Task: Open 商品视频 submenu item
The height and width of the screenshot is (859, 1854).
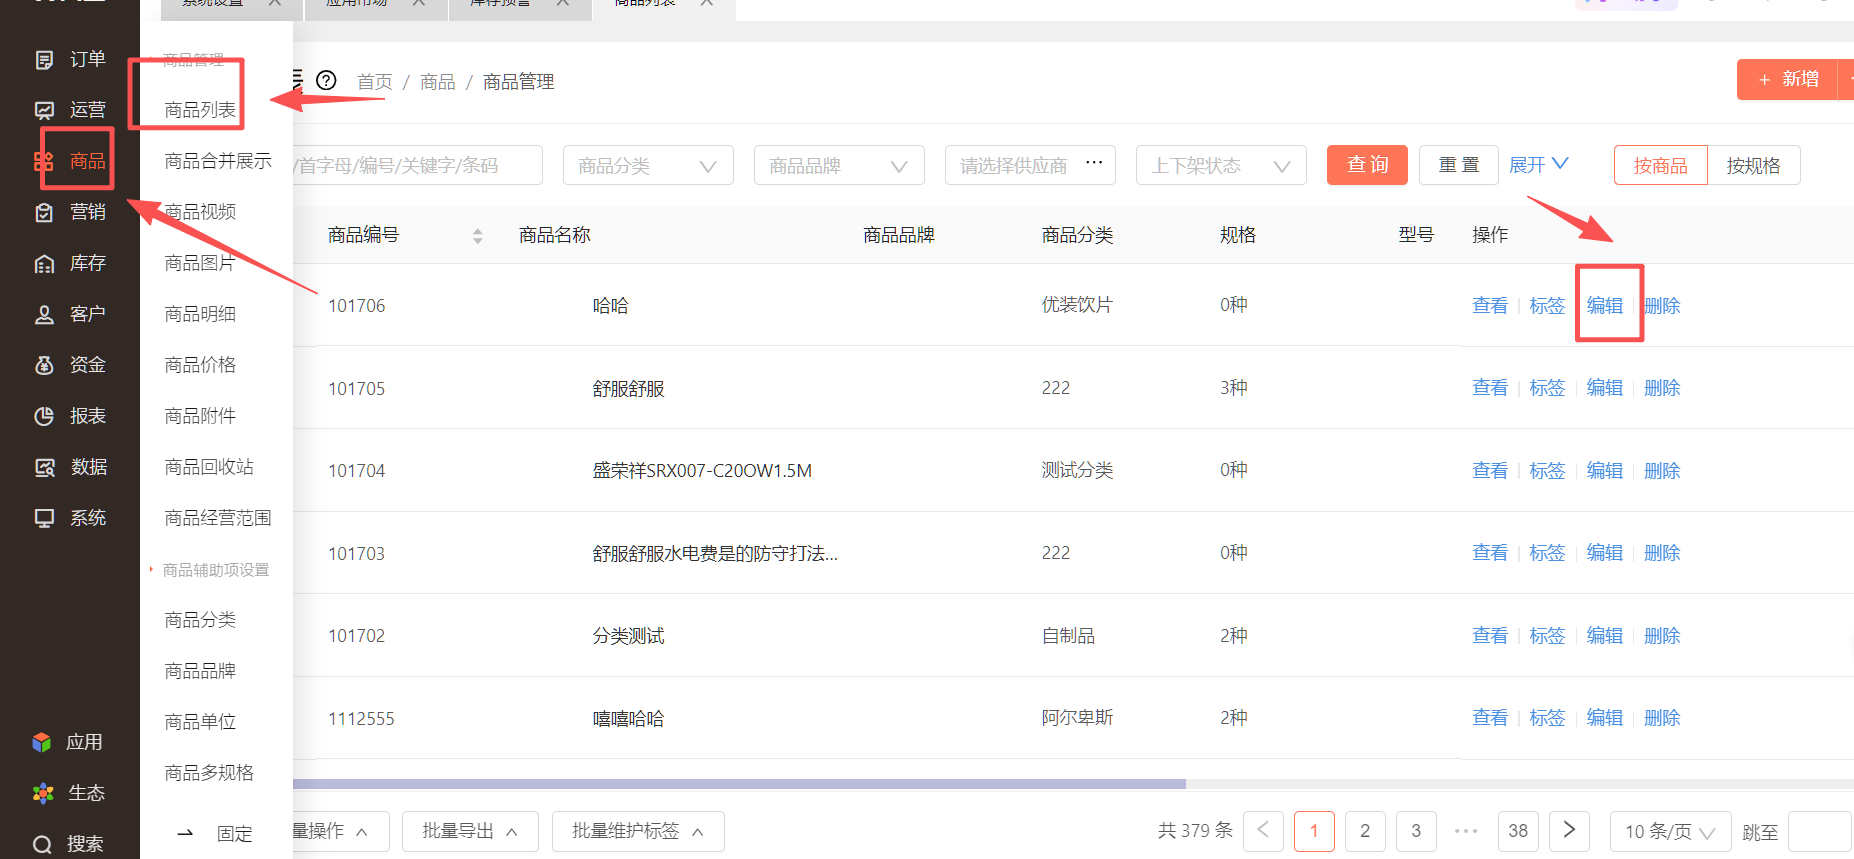Action: tap(200, 212)
